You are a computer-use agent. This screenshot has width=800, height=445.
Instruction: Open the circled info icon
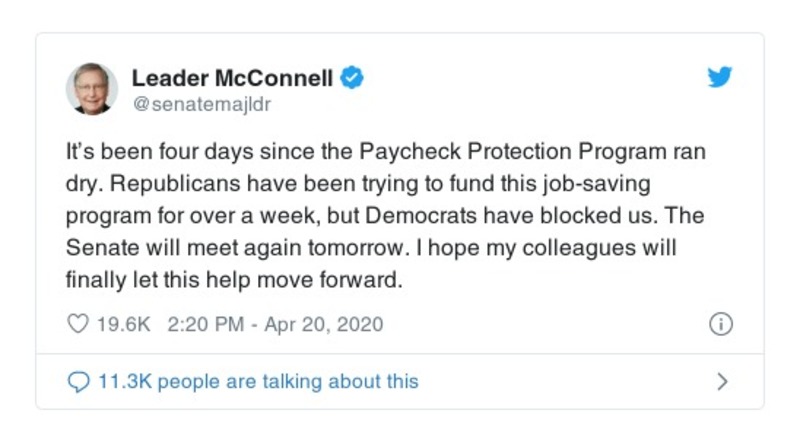720,325
